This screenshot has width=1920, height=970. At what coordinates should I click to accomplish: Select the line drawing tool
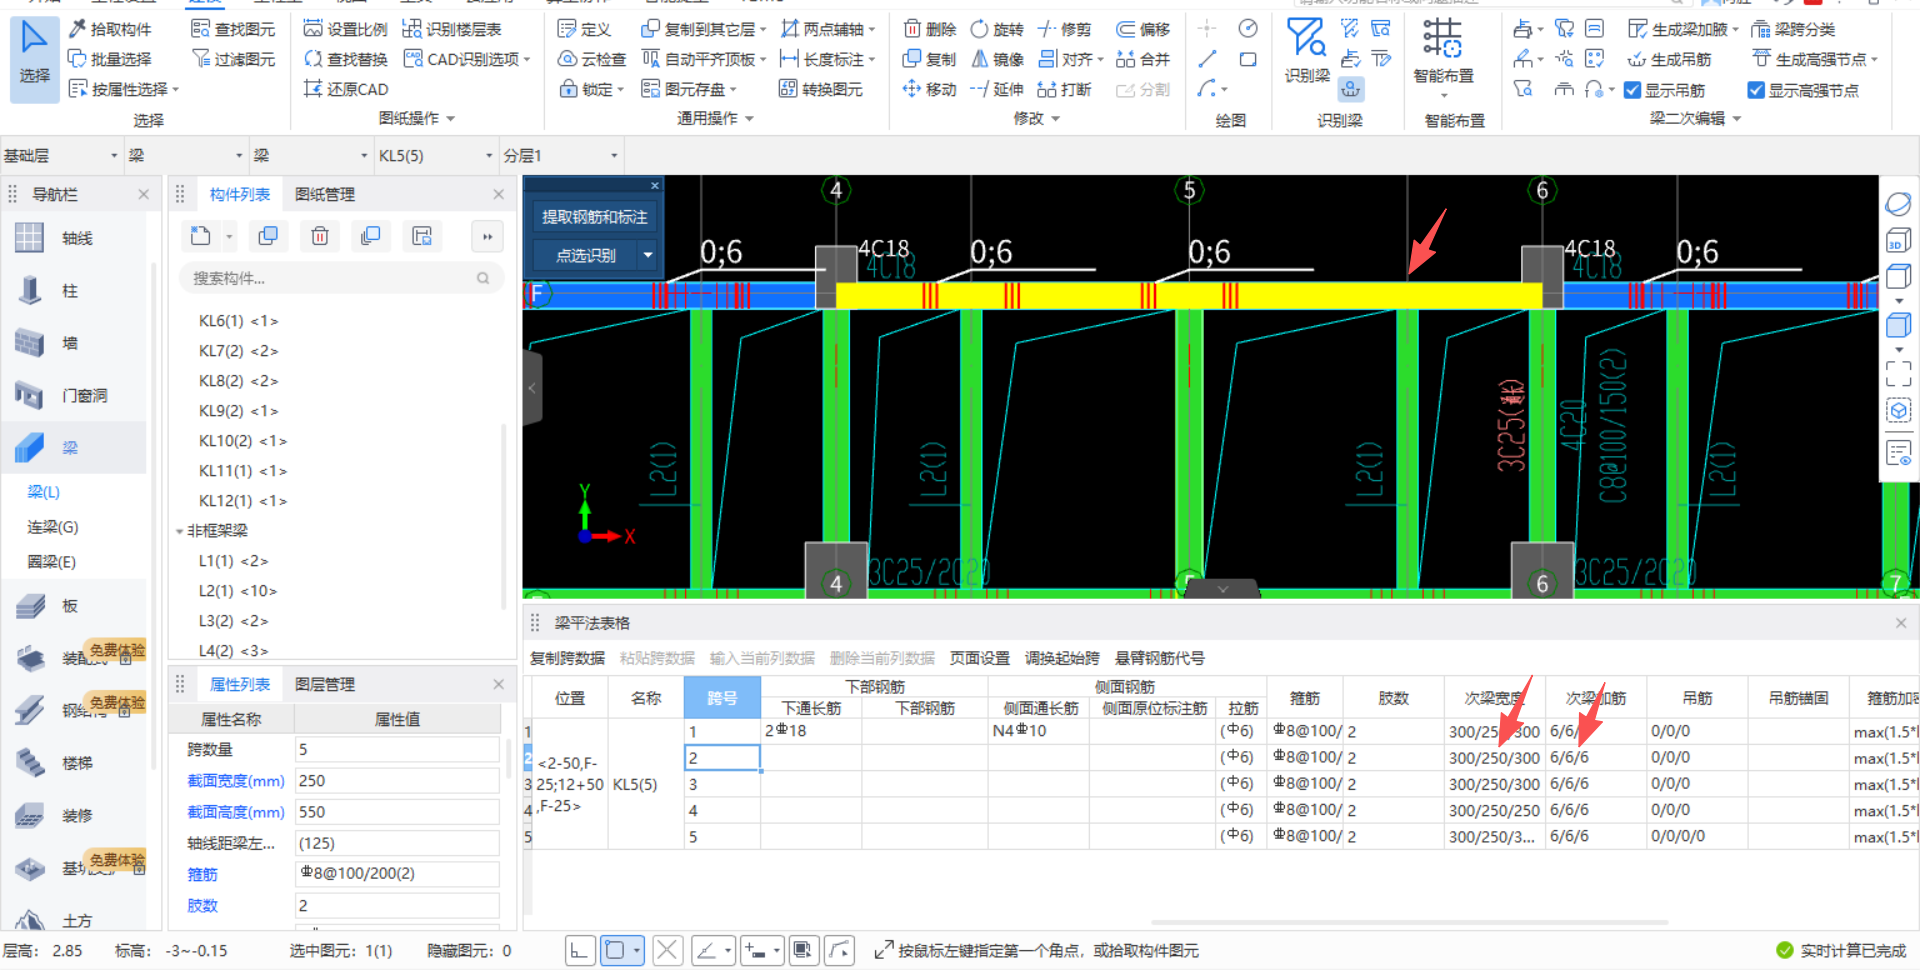tap(1208, 59)
